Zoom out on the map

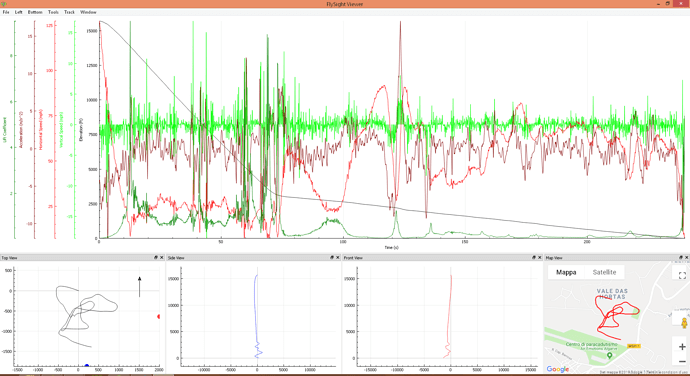pyautogui.click(x=682, y=361)
